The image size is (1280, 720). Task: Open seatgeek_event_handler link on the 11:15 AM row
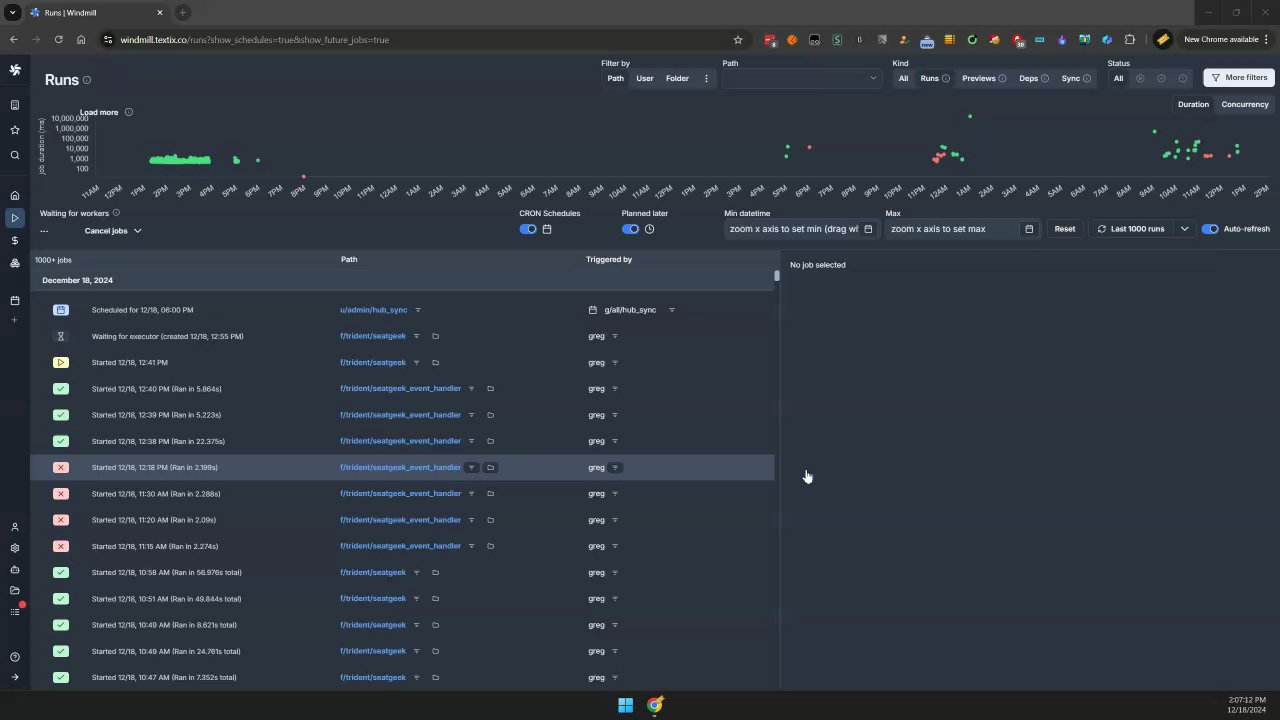[400, 546]
